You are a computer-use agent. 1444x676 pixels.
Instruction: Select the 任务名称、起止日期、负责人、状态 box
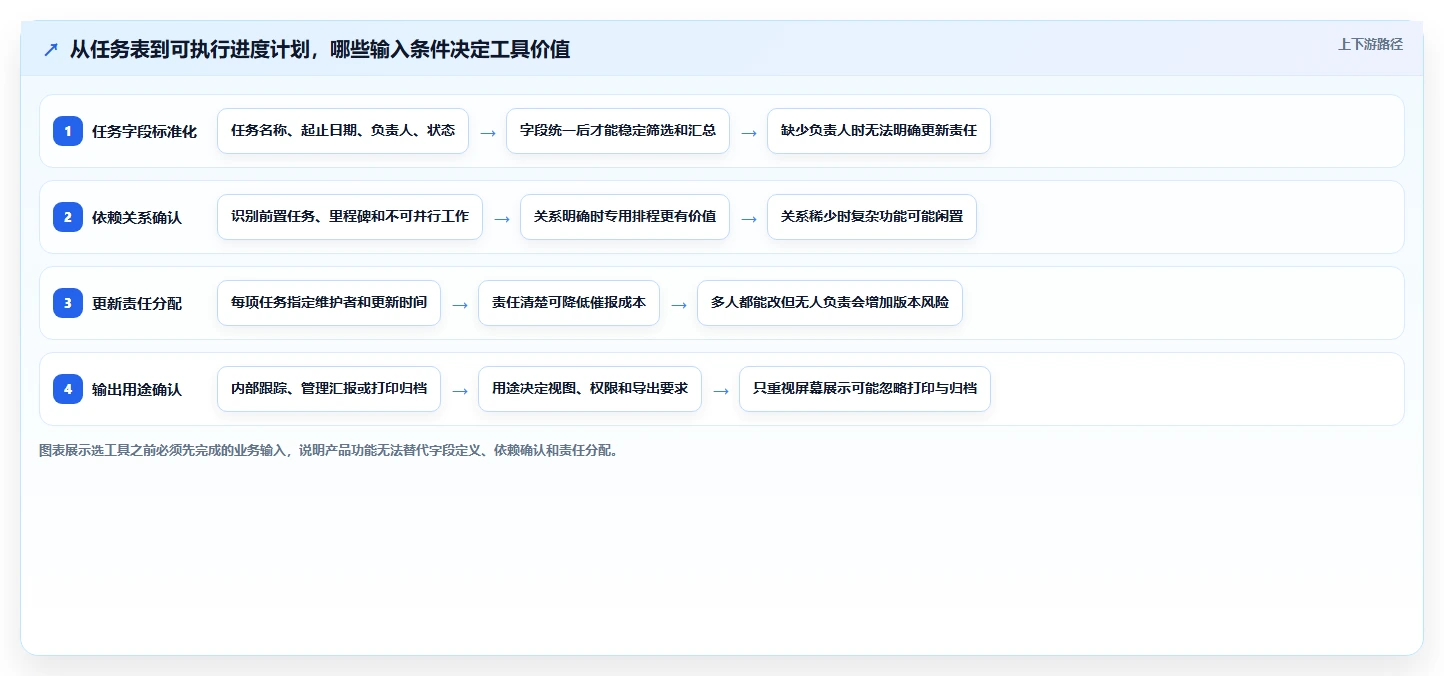[x=343, y=131]
